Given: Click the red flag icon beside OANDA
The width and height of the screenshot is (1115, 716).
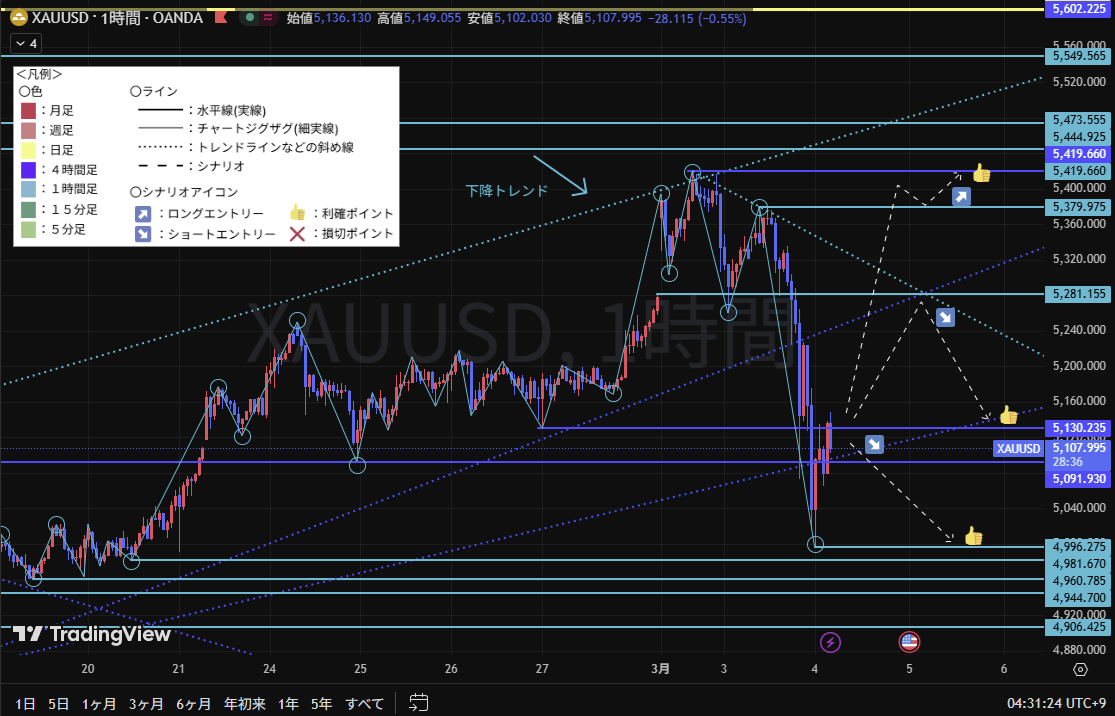Looking at the screenshot, I should 221,18.
